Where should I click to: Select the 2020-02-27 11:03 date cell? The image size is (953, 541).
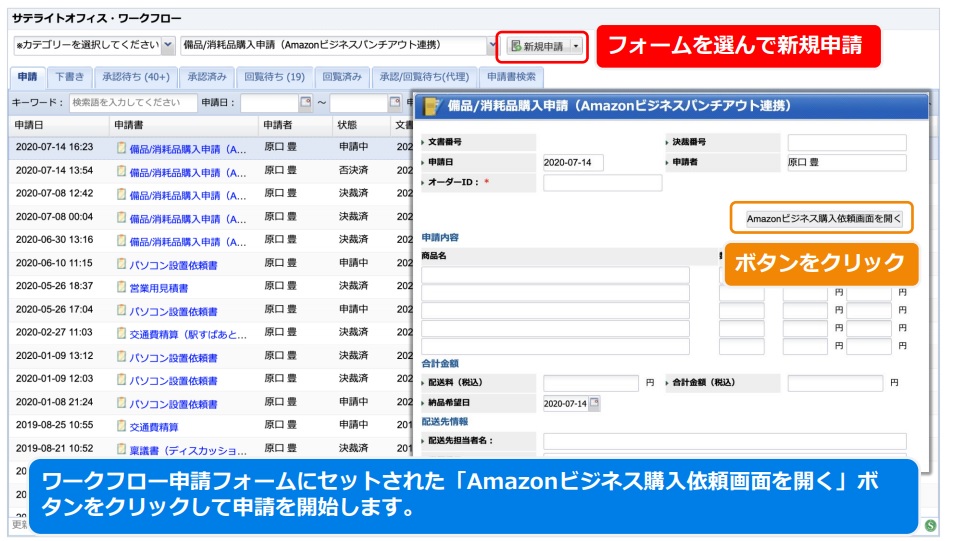(54, 332)
